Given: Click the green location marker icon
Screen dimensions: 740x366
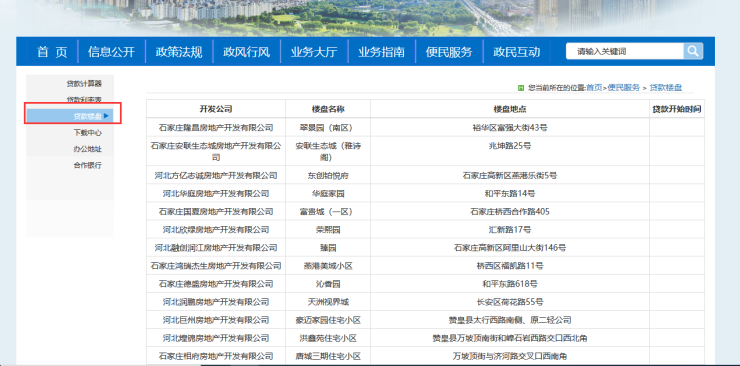Looking at the screenshot, I should point(521,88).
